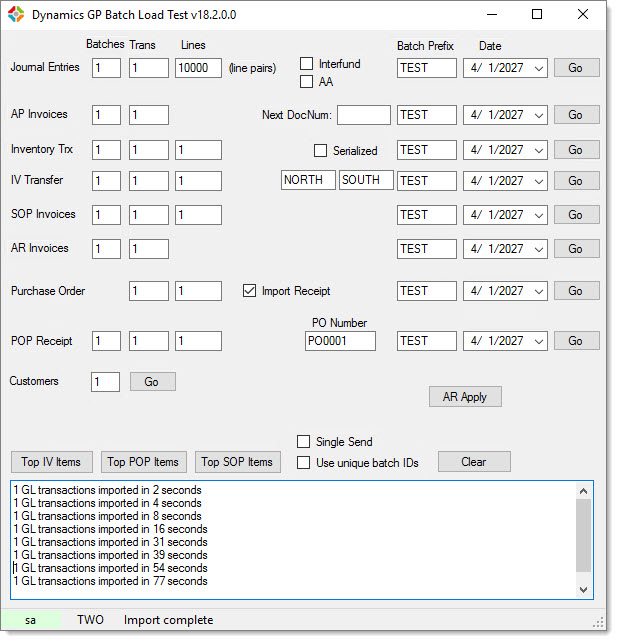Click the AR Invoices Batches field
Screen dimensions: 617x641
coord(106,249)
